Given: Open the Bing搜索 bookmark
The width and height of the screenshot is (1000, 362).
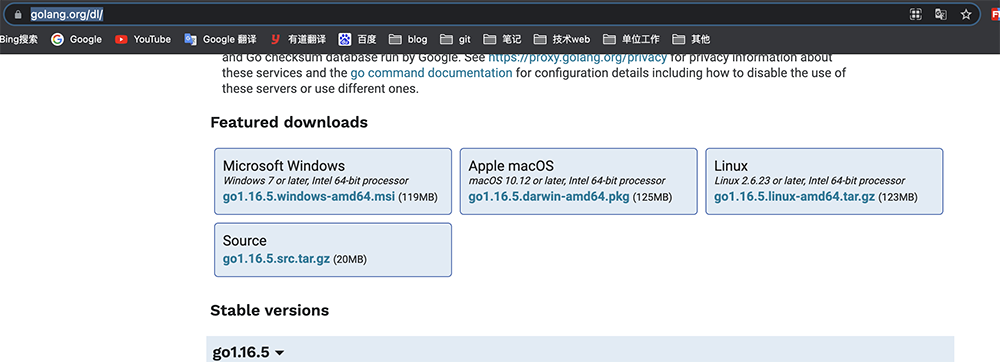Looking at the screenshot, I should pos(18,40).
